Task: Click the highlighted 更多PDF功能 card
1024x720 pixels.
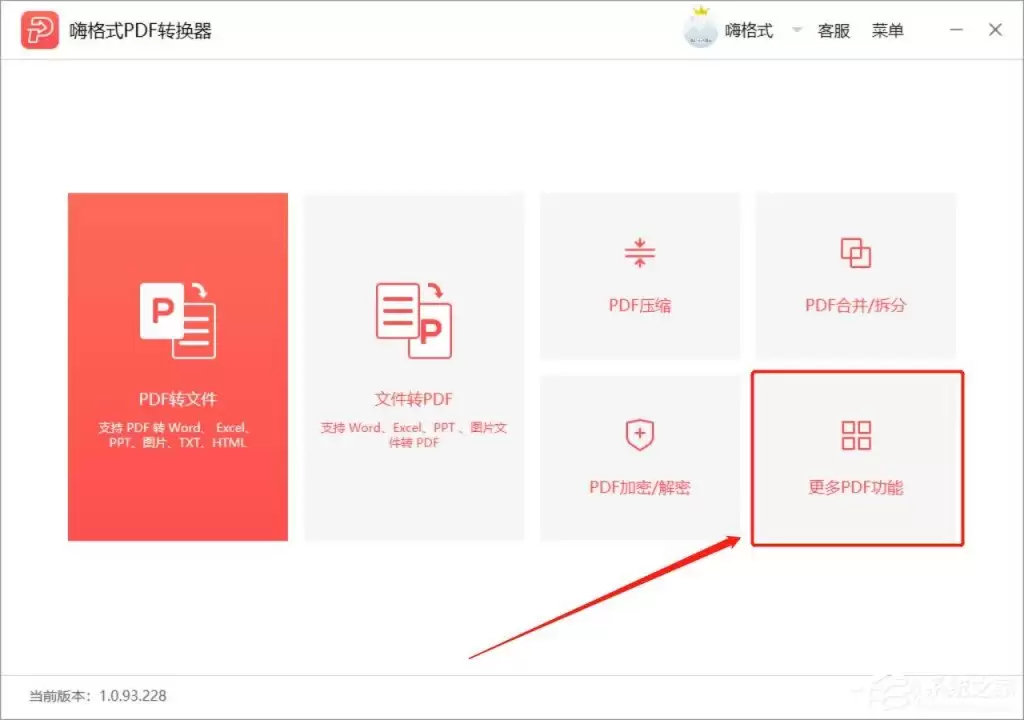Action: 856,458
